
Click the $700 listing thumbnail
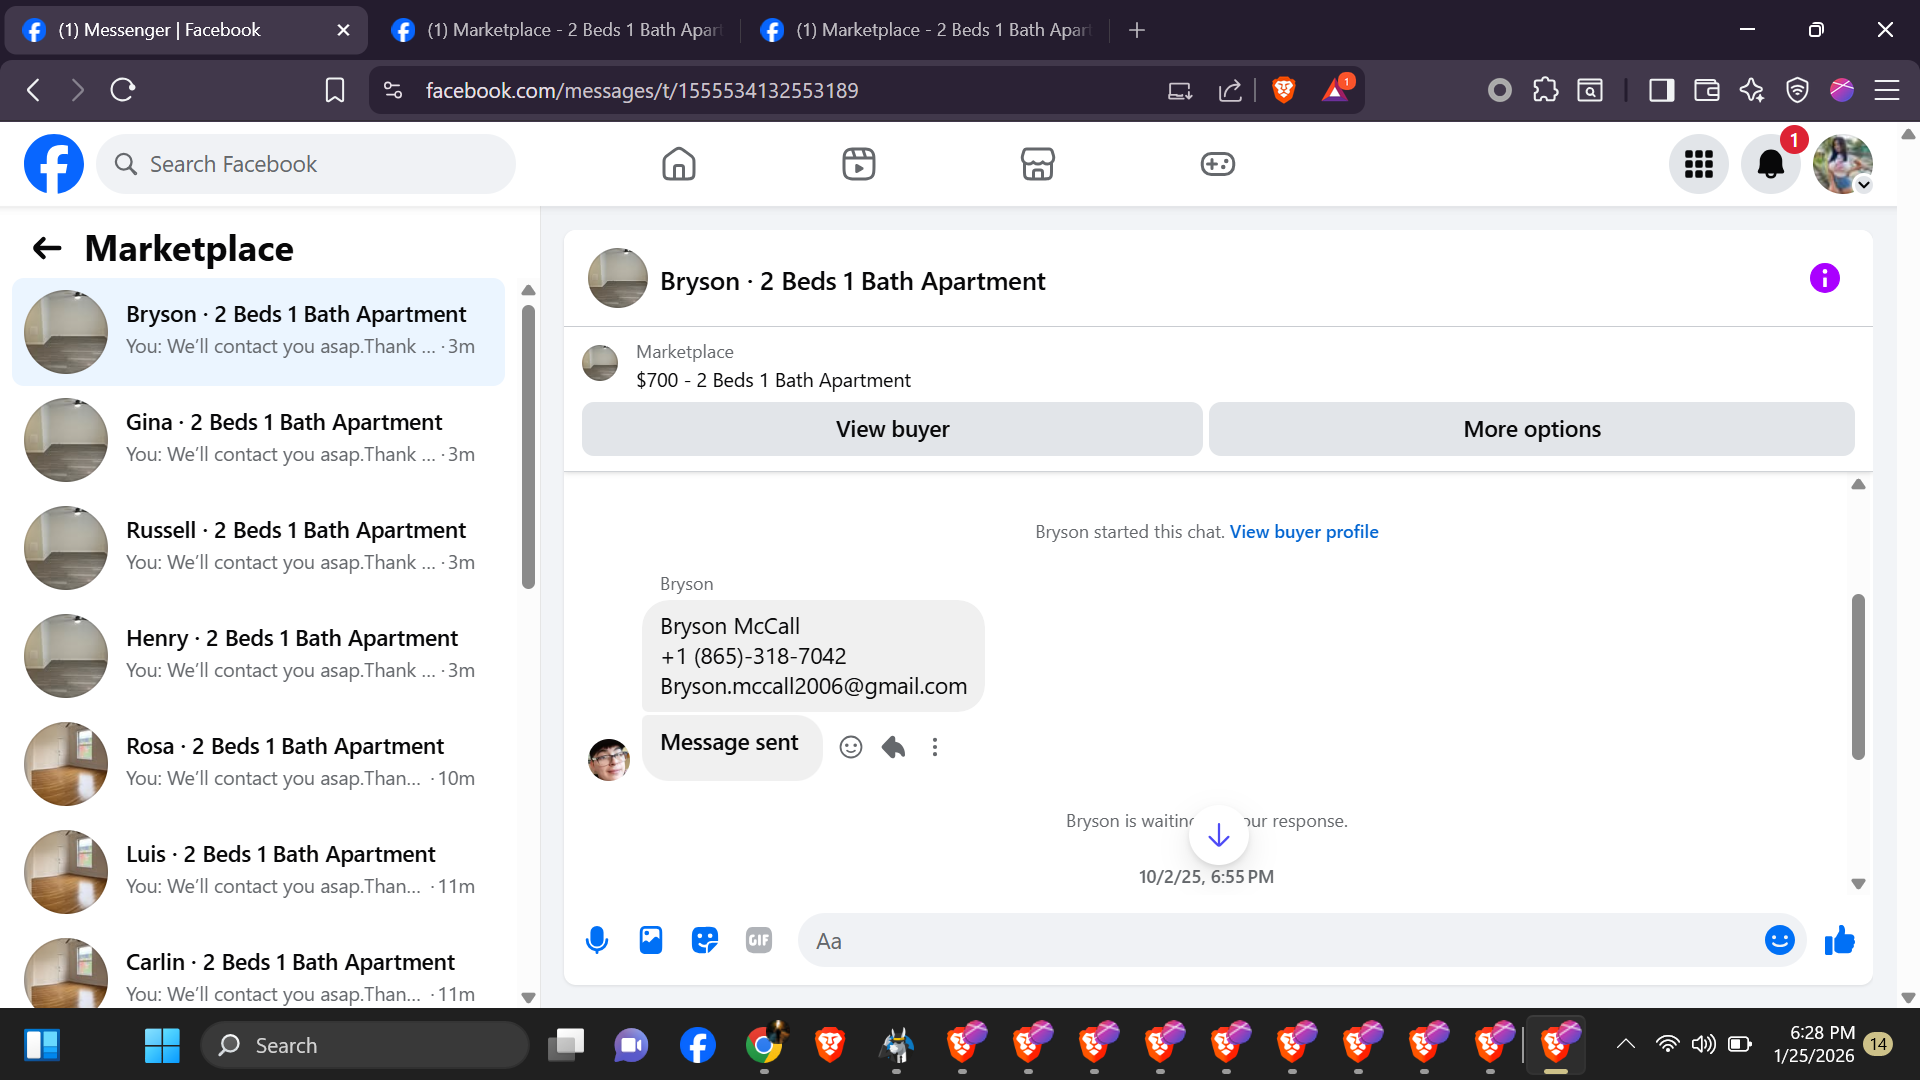[600, 363]
